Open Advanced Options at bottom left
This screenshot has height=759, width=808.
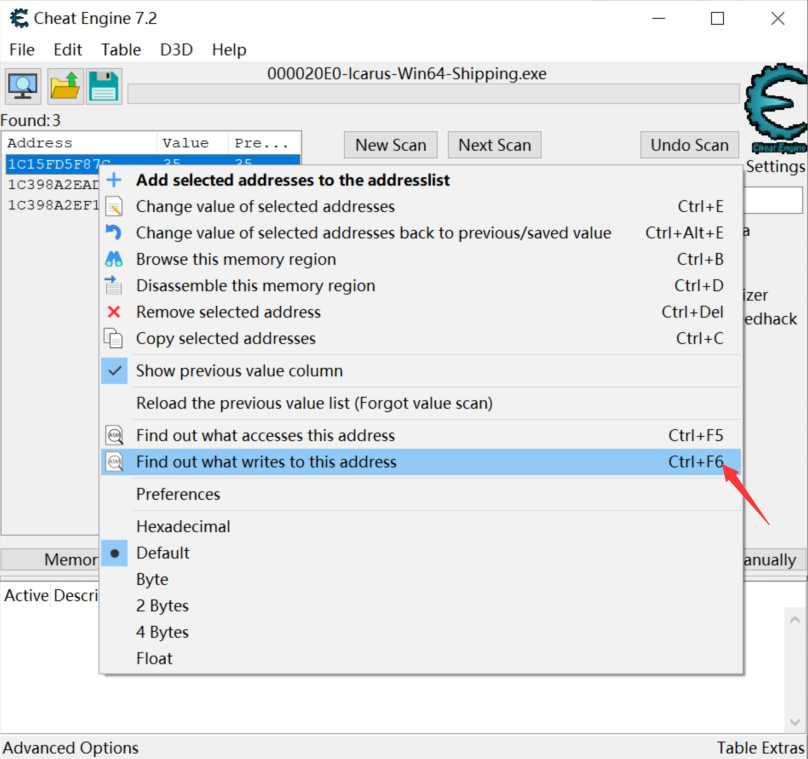71,748
